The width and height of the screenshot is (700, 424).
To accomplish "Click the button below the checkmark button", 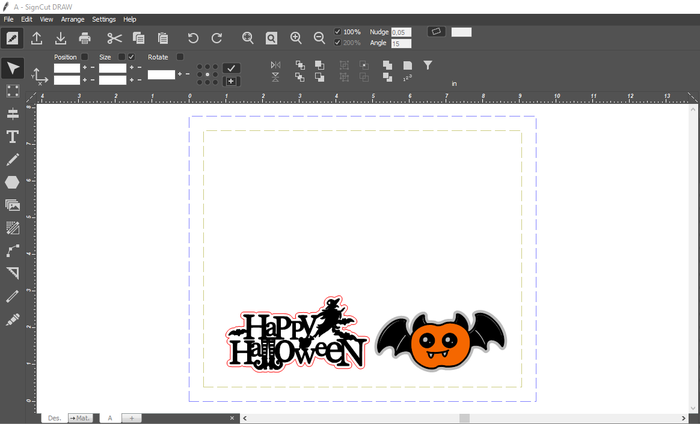I will pyautogui.click(x=231, y=81).
